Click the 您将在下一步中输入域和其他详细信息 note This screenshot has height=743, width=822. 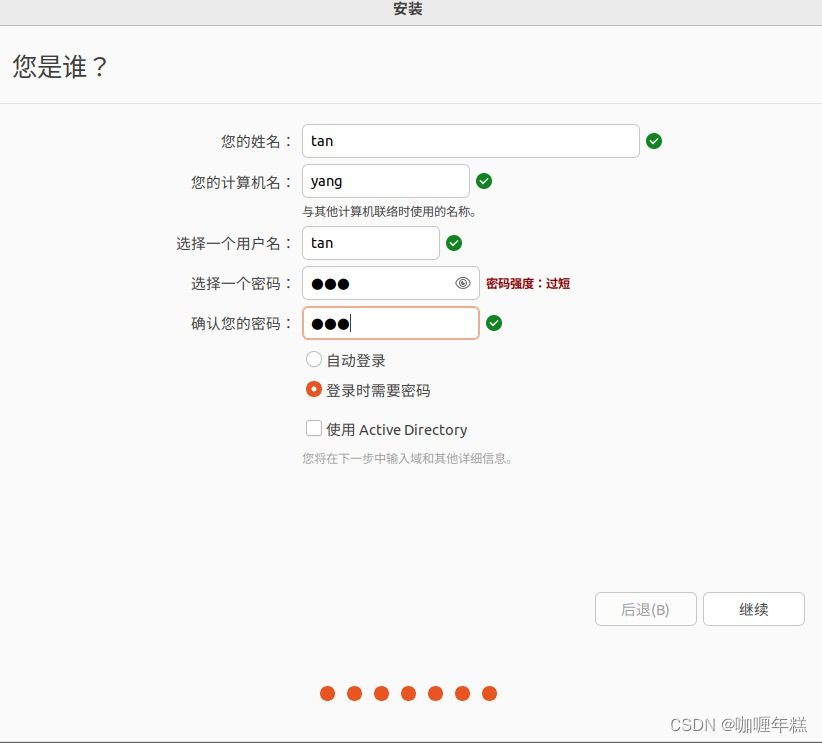(407, 459)
